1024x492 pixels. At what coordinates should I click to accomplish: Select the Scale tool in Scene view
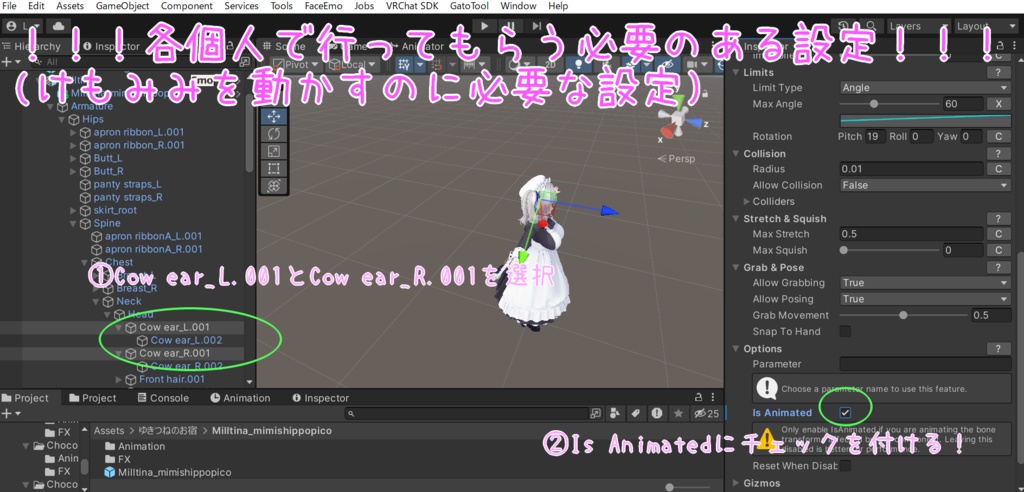(274, 151)
